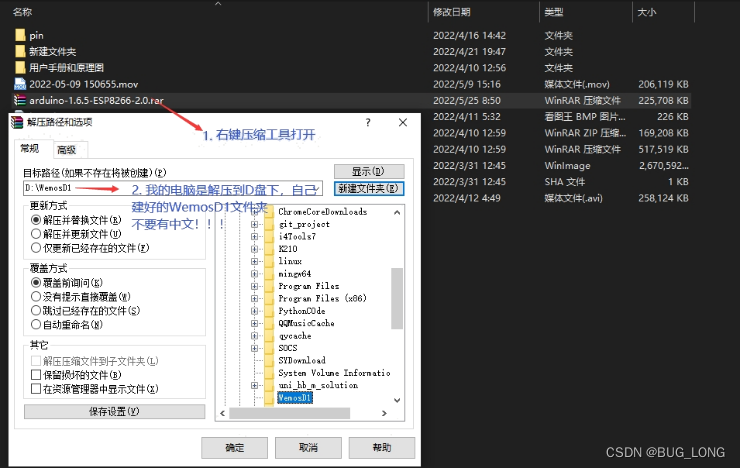Click the i4Tools7 folder icon in tree
This screenshot has height=469, width=741.
point(269,236)
